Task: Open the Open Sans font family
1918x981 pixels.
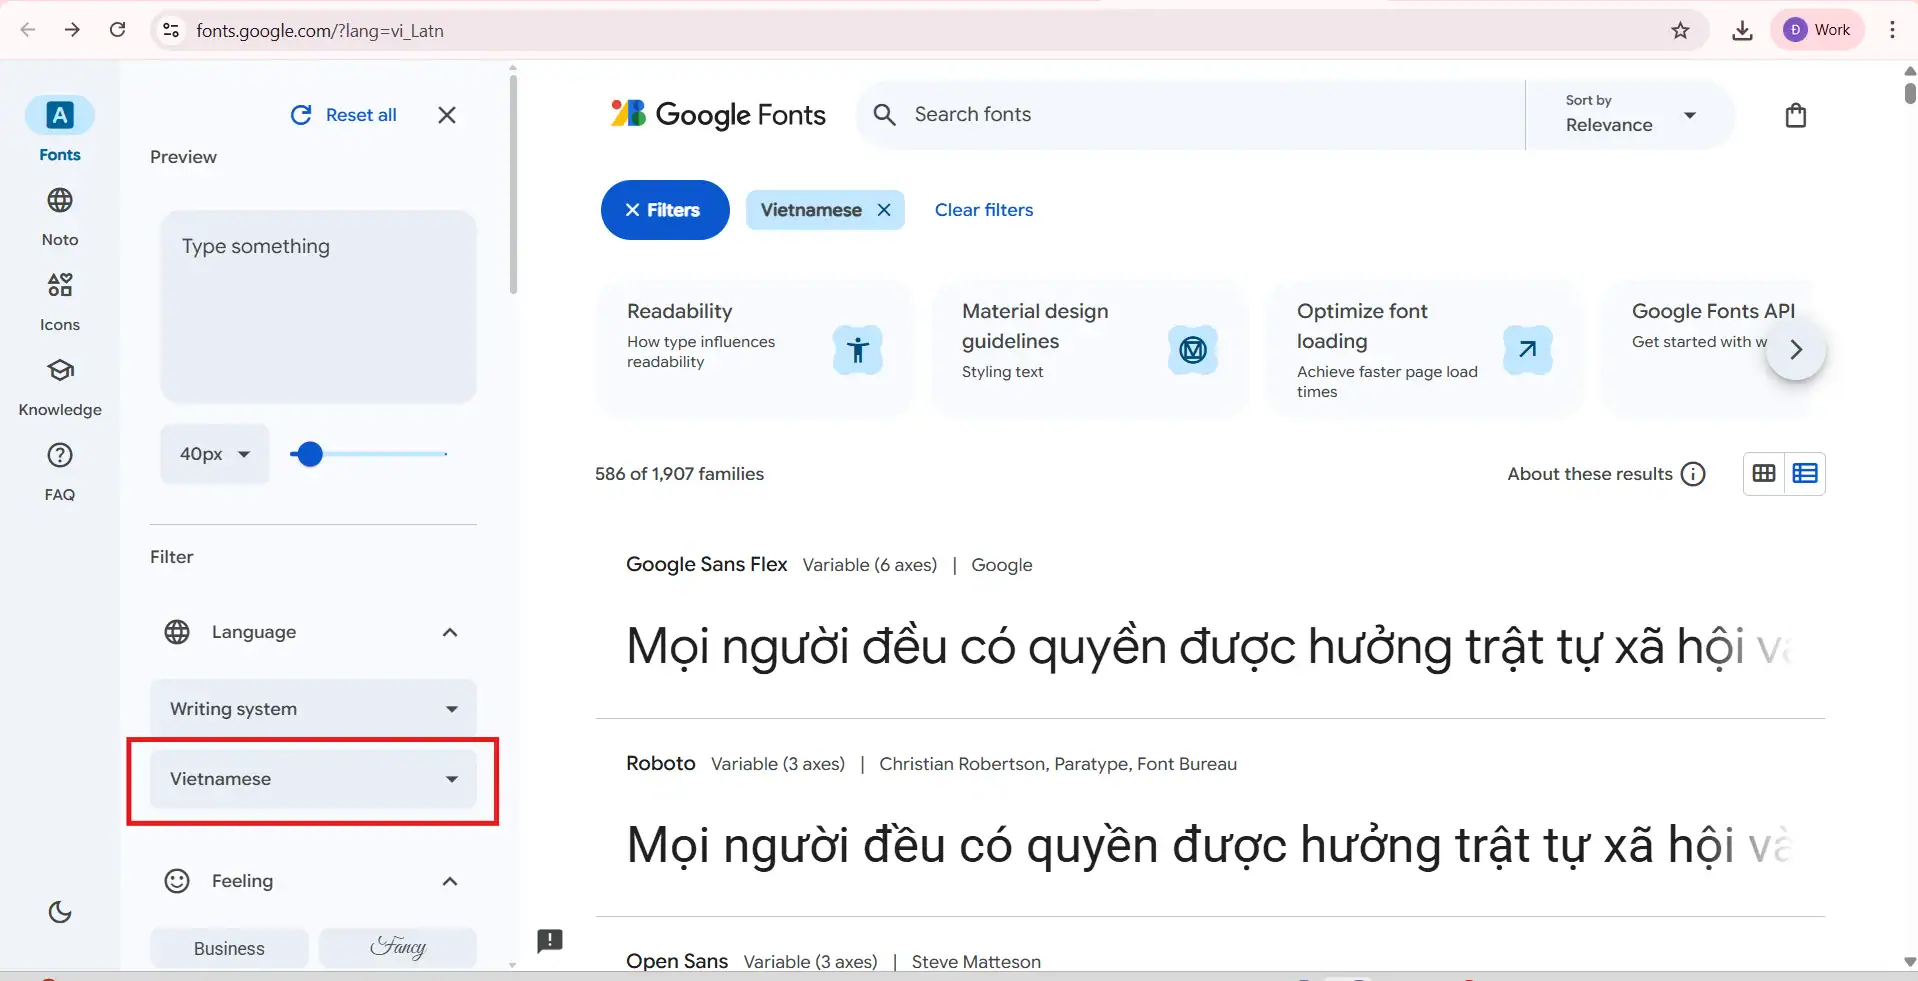Action: [x=677, y=961]
